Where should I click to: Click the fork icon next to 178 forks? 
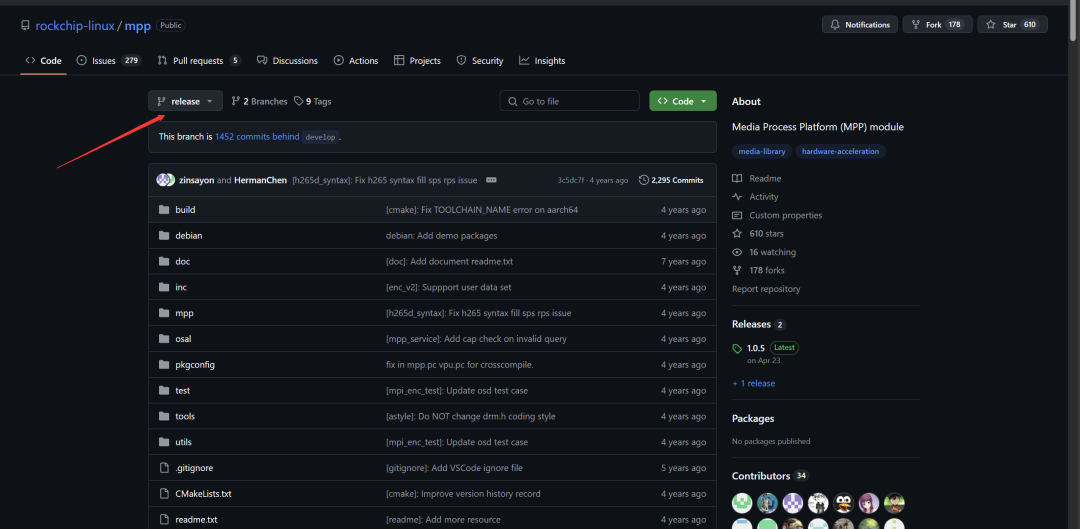click(x=737, y=271)
